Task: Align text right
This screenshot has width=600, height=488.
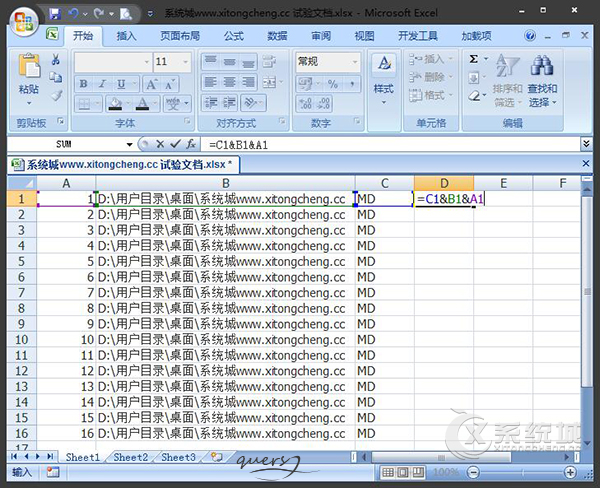Action: click(x=248, y=82)
